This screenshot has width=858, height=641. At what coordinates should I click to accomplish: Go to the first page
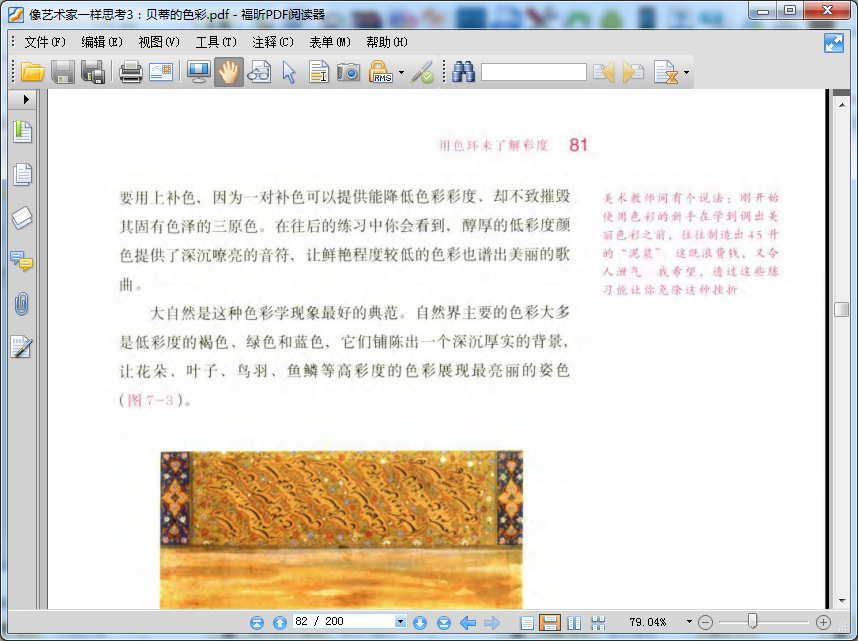(257, 622)
